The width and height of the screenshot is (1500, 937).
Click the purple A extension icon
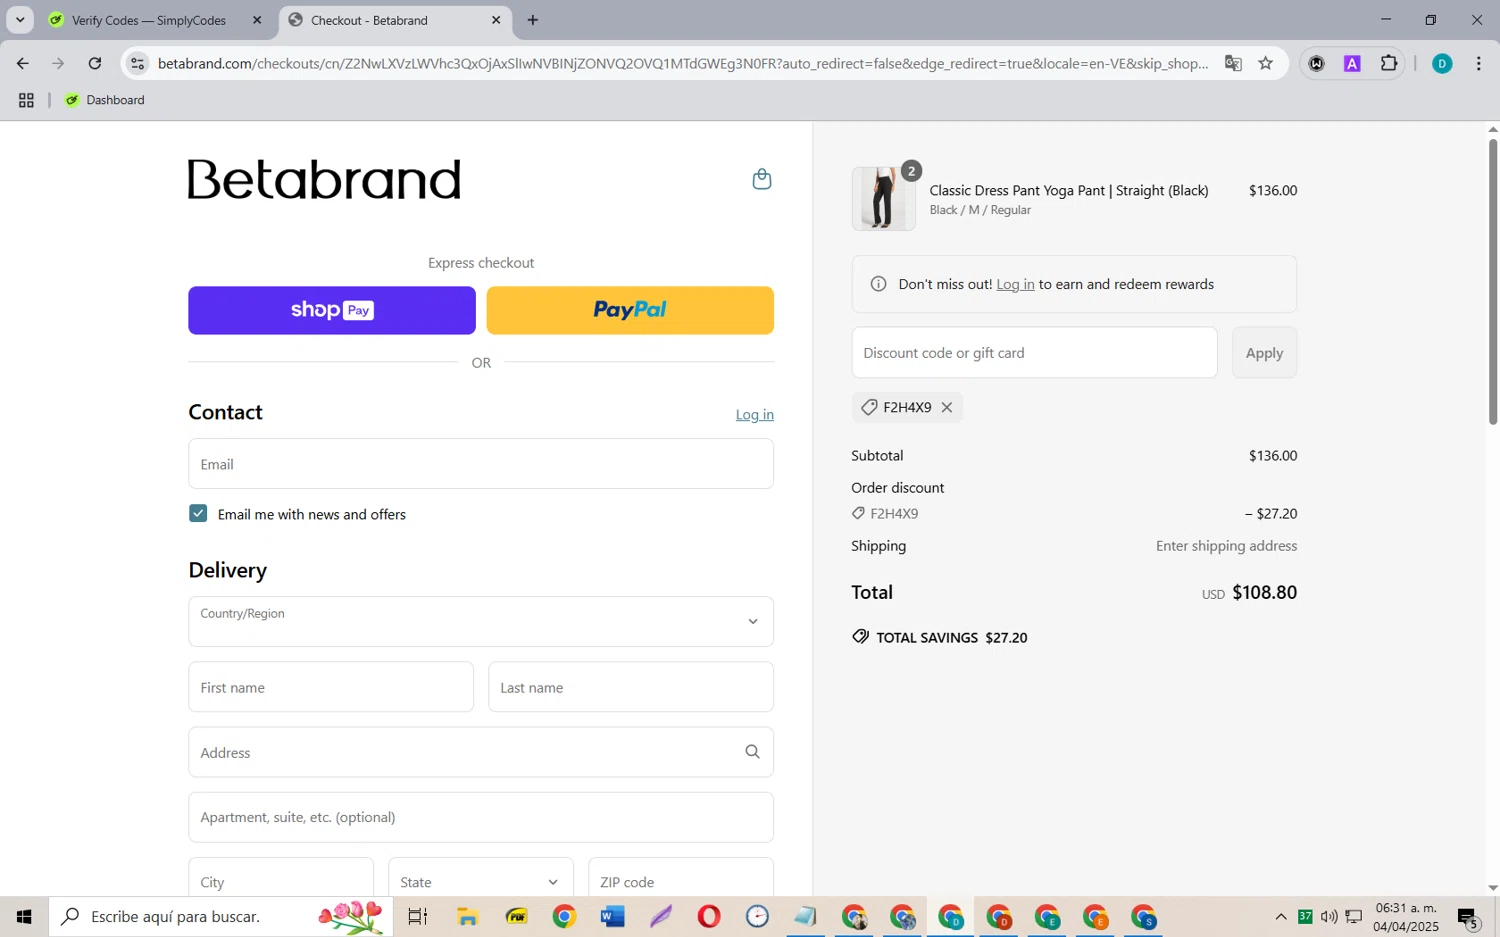coord(1352,63)
